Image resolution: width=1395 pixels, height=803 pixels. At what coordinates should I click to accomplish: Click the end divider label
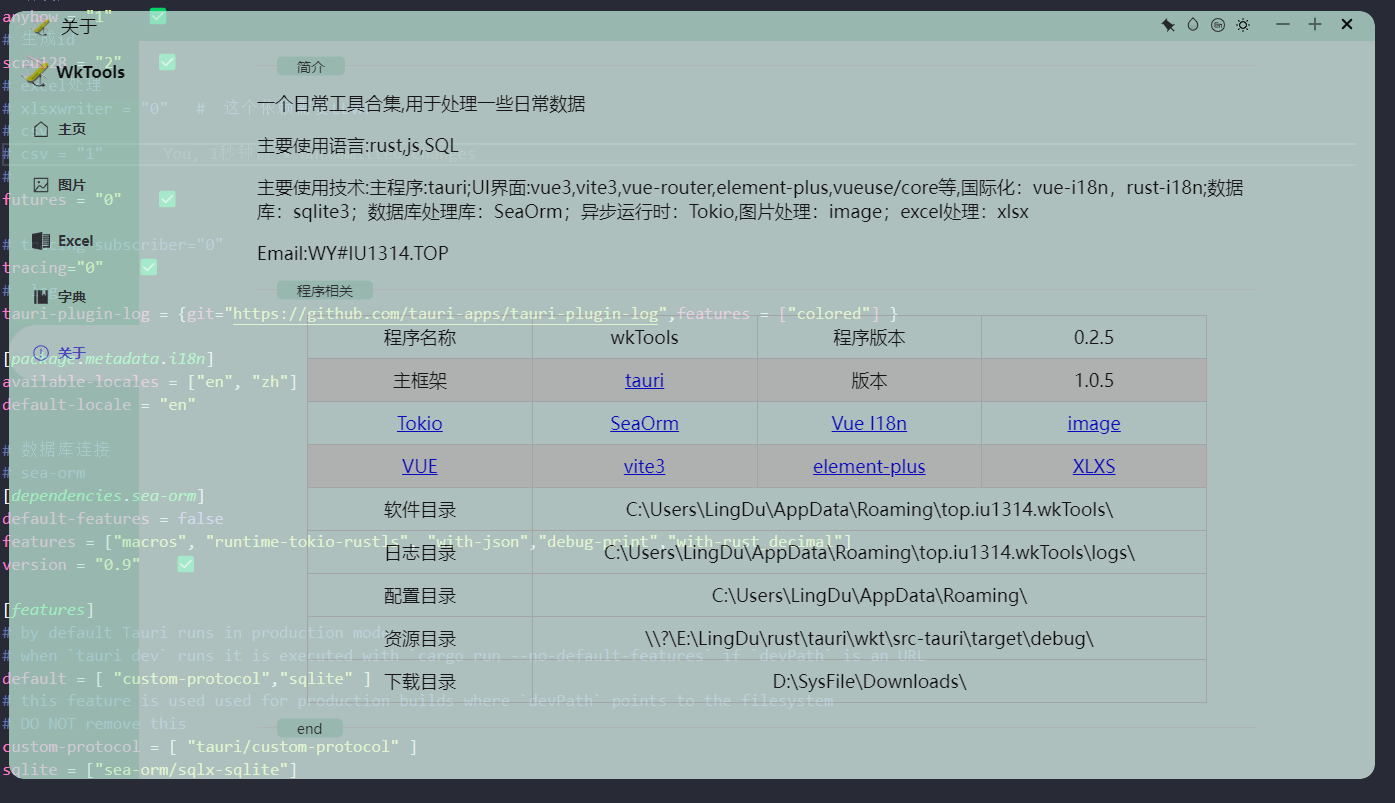pyautogui.click(x=310, y=729)
